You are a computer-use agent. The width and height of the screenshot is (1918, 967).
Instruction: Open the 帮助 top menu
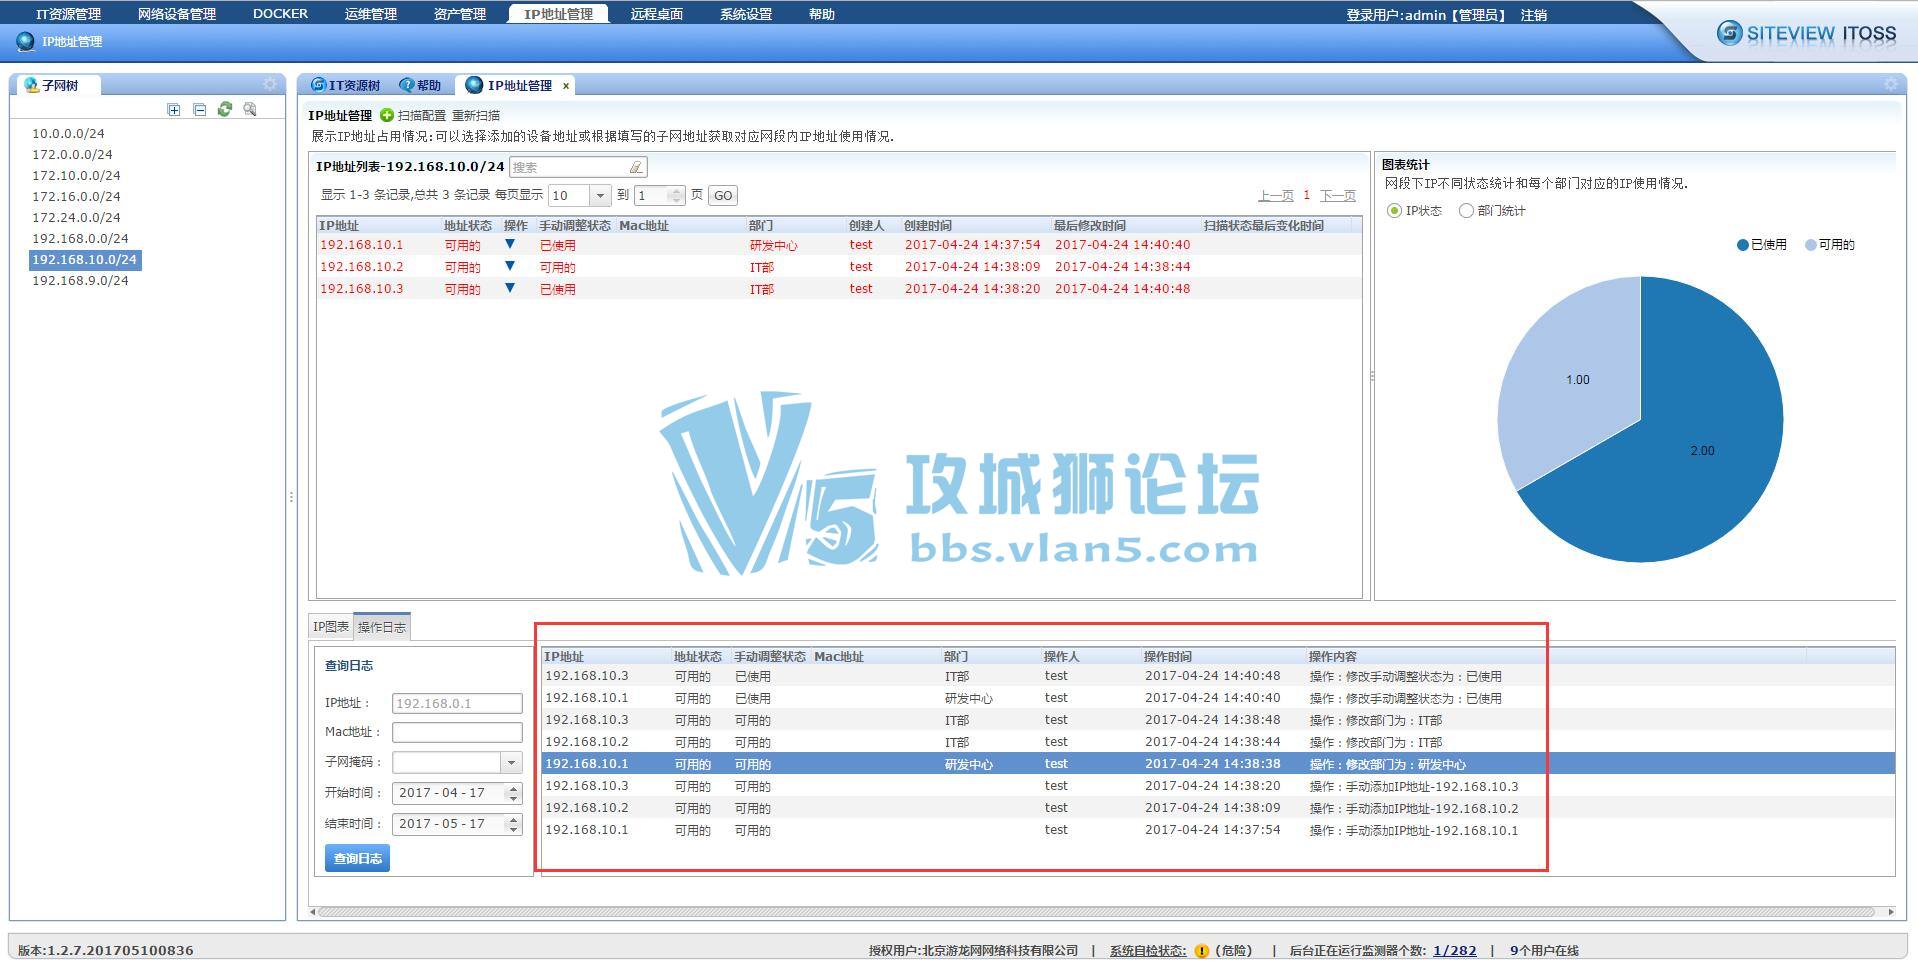[x=822, y=14]
